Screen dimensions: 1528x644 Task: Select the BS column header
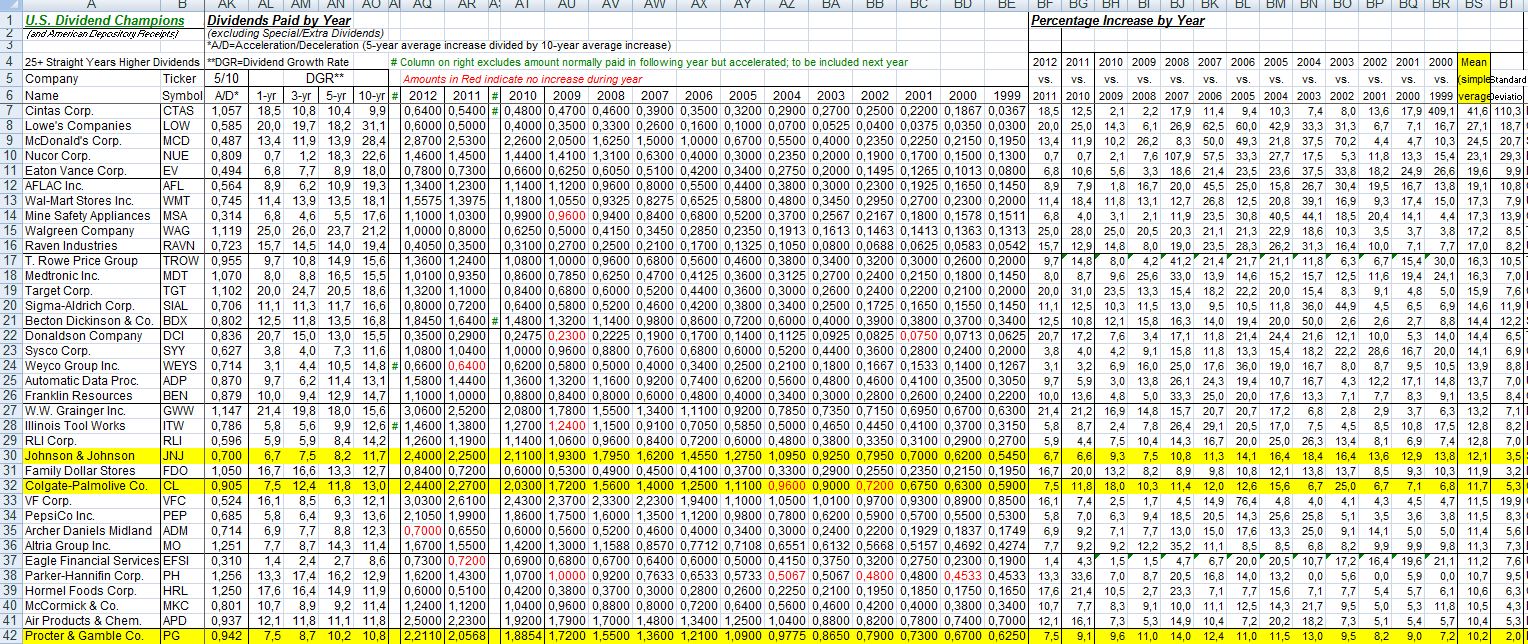pos(1474,5)
